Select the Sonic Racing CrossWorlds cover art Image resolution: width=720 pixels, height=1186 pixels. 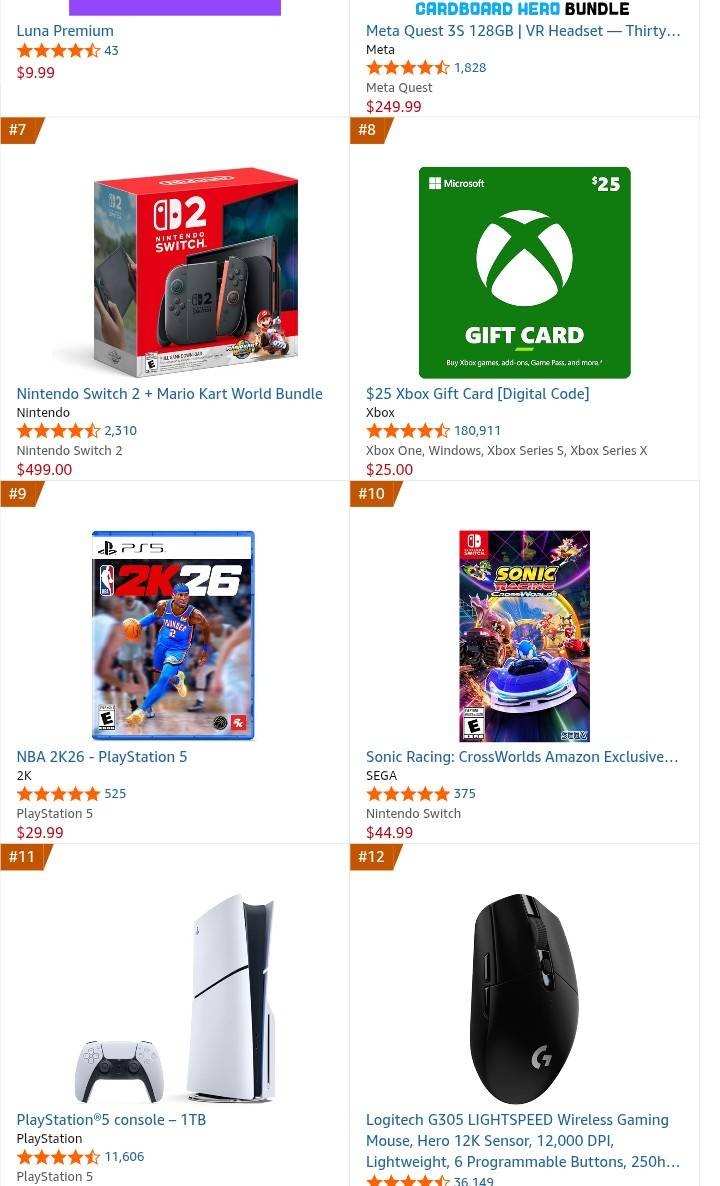(524, 635)
